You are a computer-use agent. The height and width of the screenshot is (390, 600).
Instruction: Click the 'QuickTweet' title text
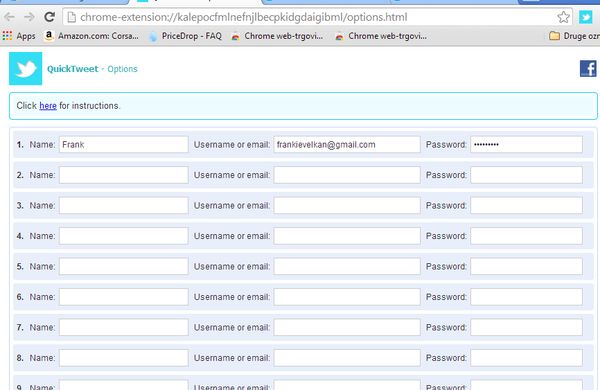coord(73,69)
